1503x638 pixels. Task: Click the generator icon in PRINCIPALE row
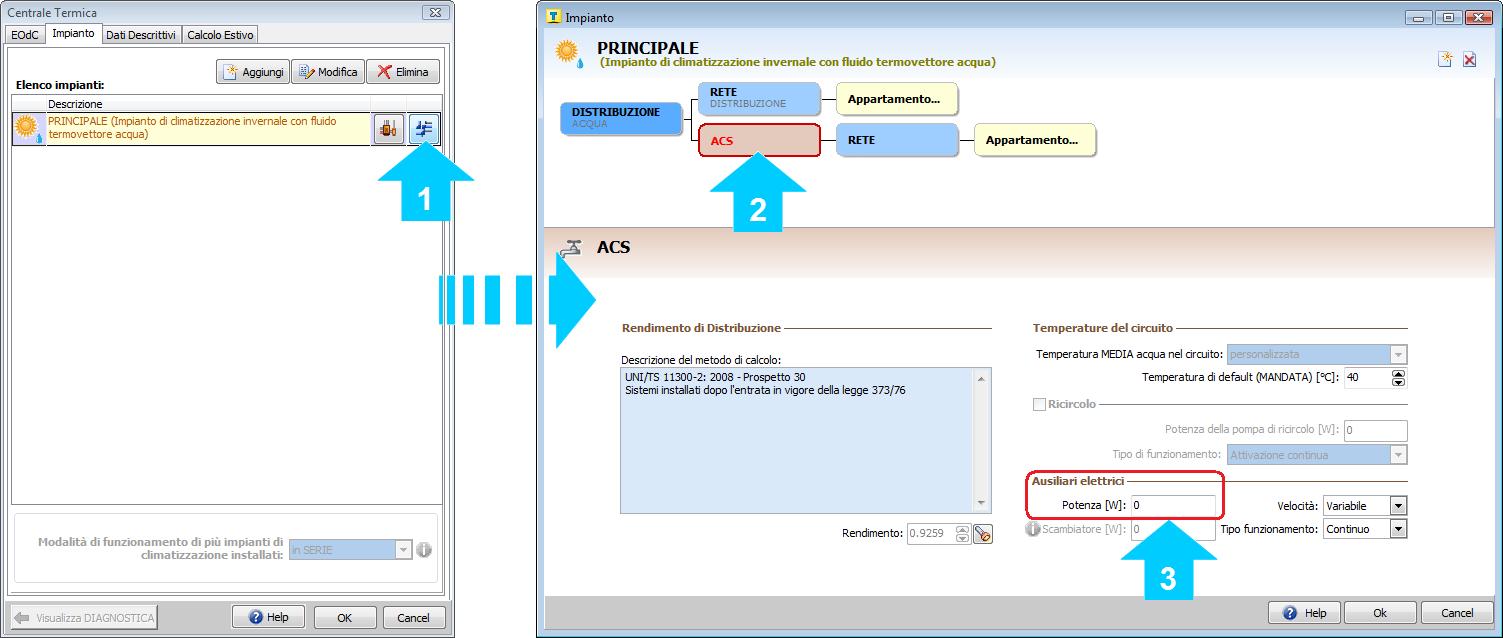click(388, 129)
